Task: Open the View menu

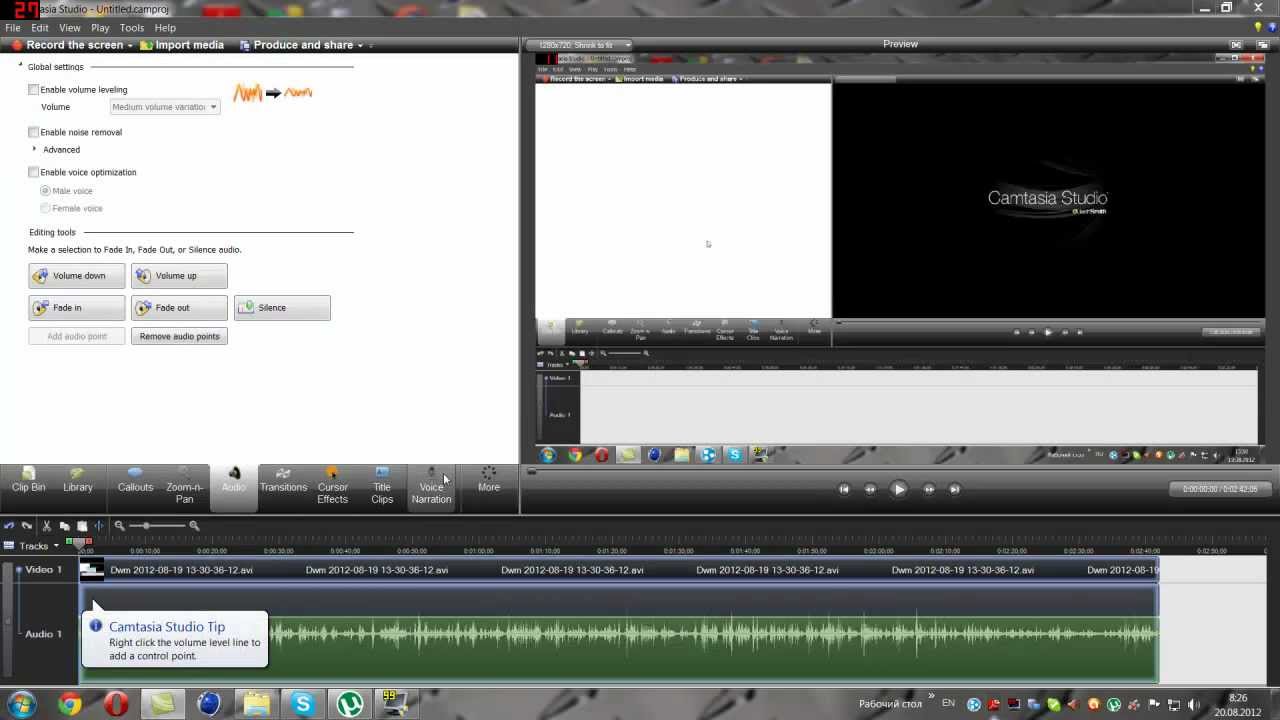Action: coord(70,28)
